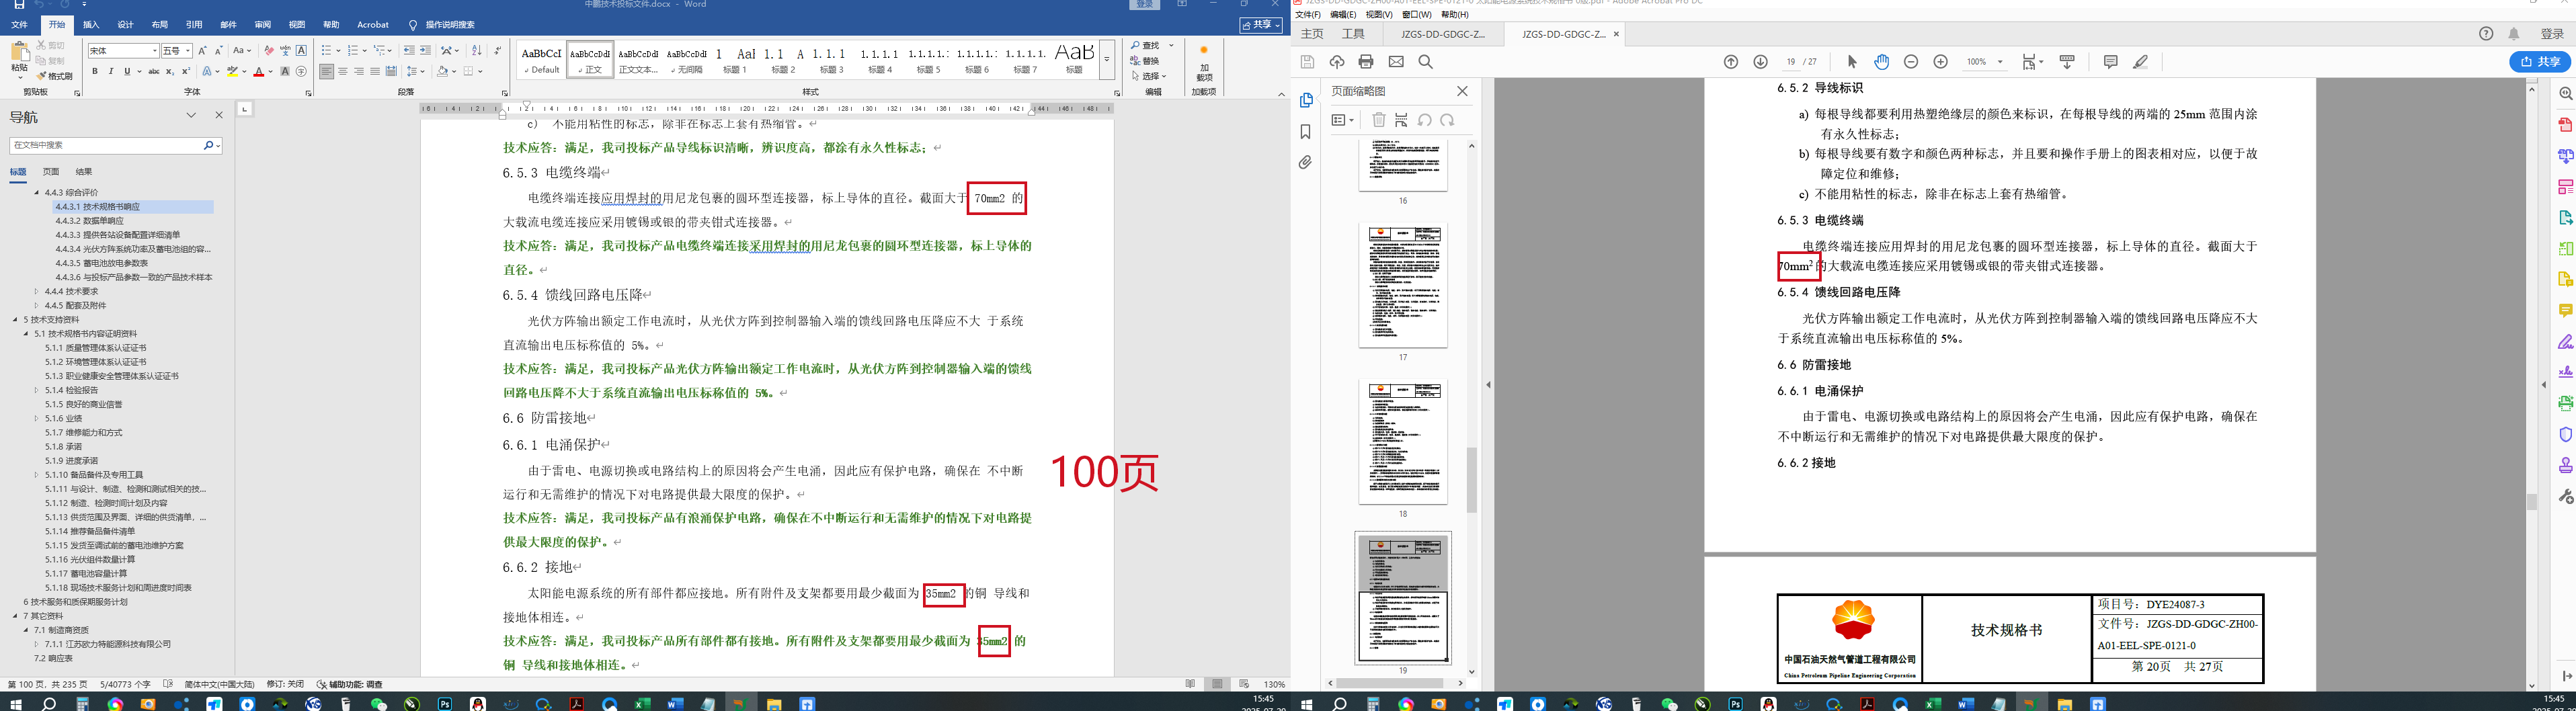Open the Review (审阅) ribbon tab
The image size is (2576, 711).
[263, 25]
